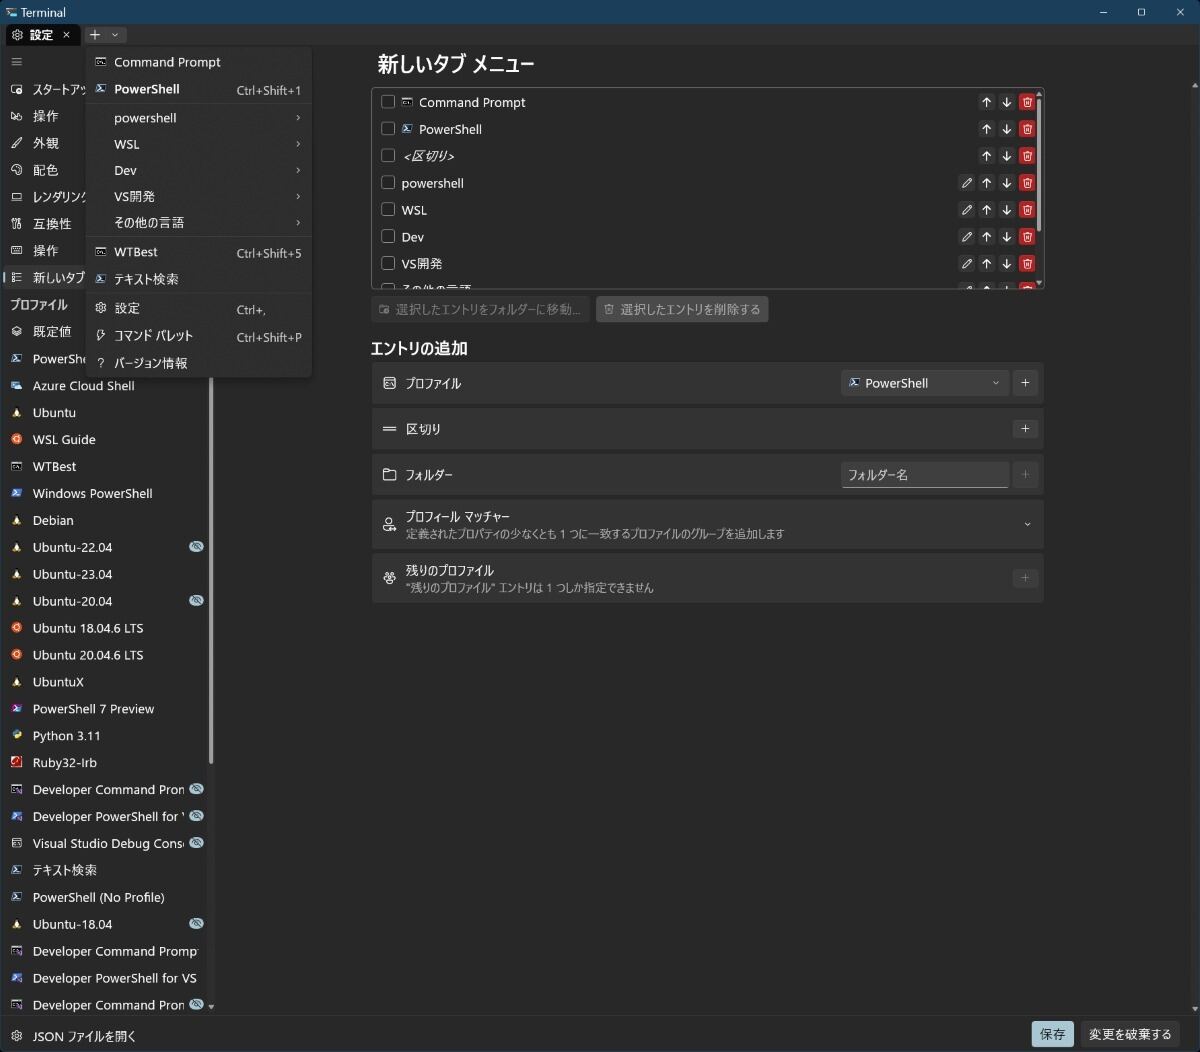Delete the Command Prompt entry
This screenshot has width=1200, height=1052.
1027,102
